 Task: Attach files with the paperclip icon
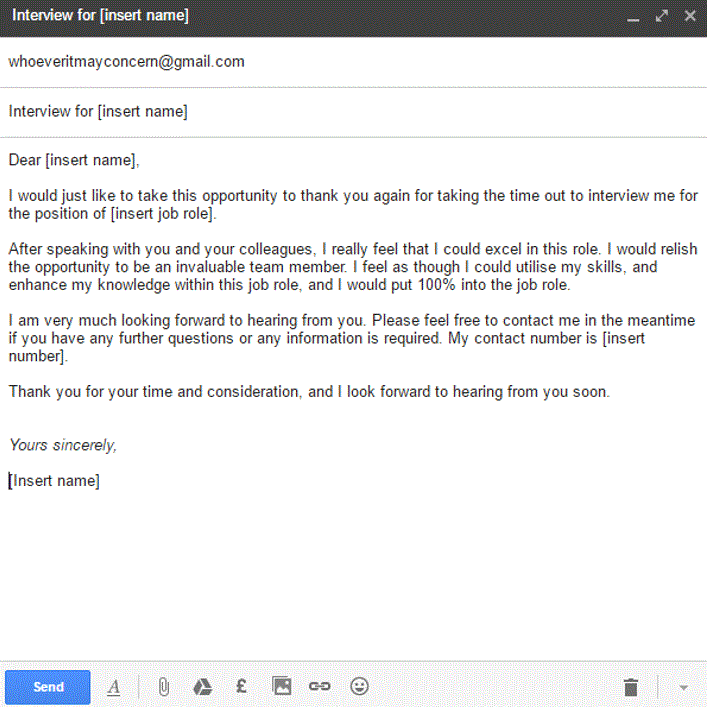coord(163,687)
